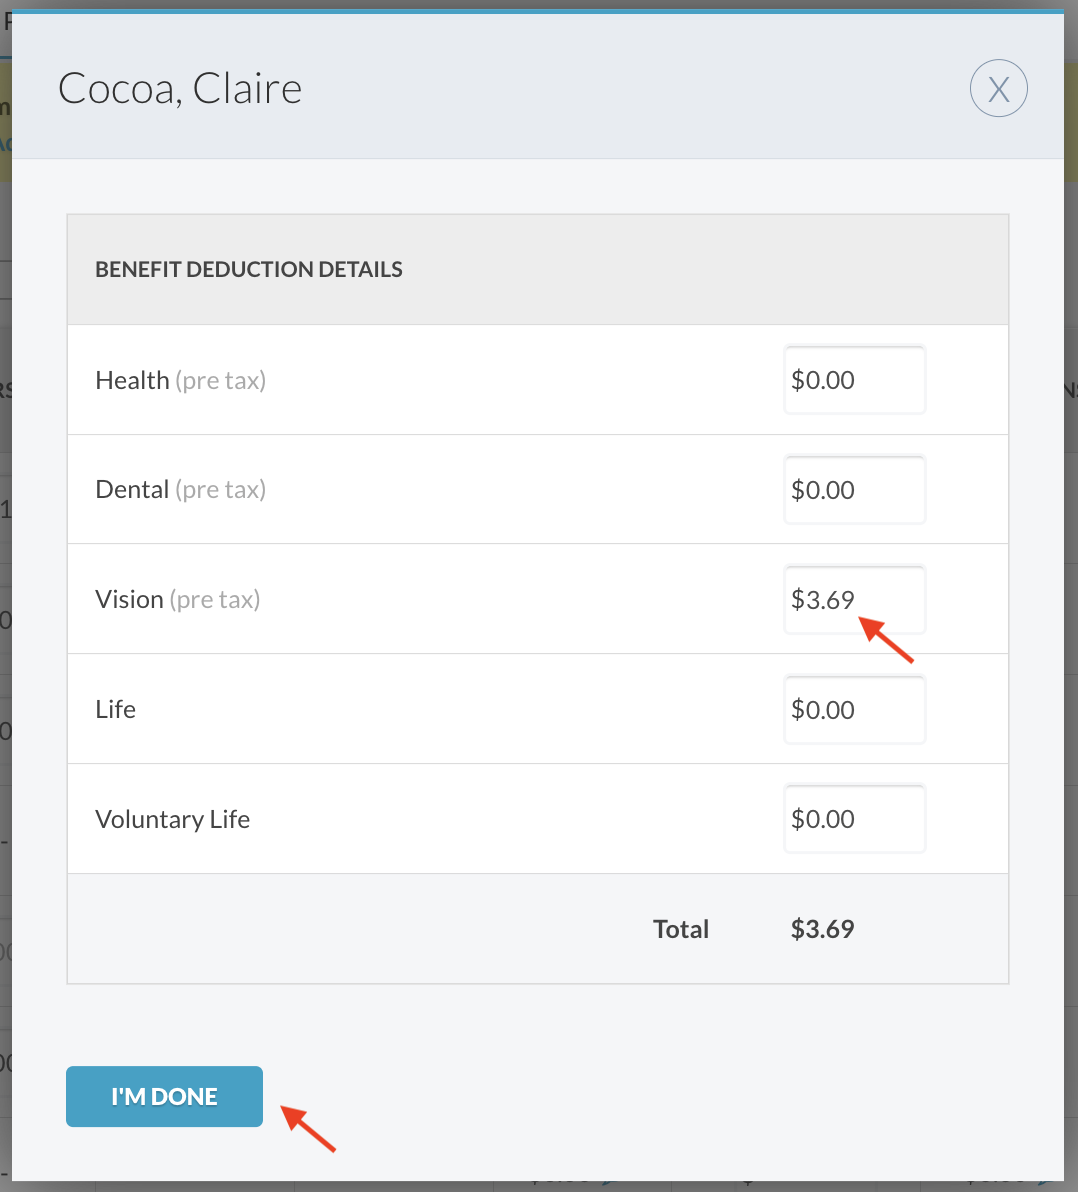Click the pre tax note beside Vision
This screenshot has width=1078, height=1192.
(x=214, y=600)
